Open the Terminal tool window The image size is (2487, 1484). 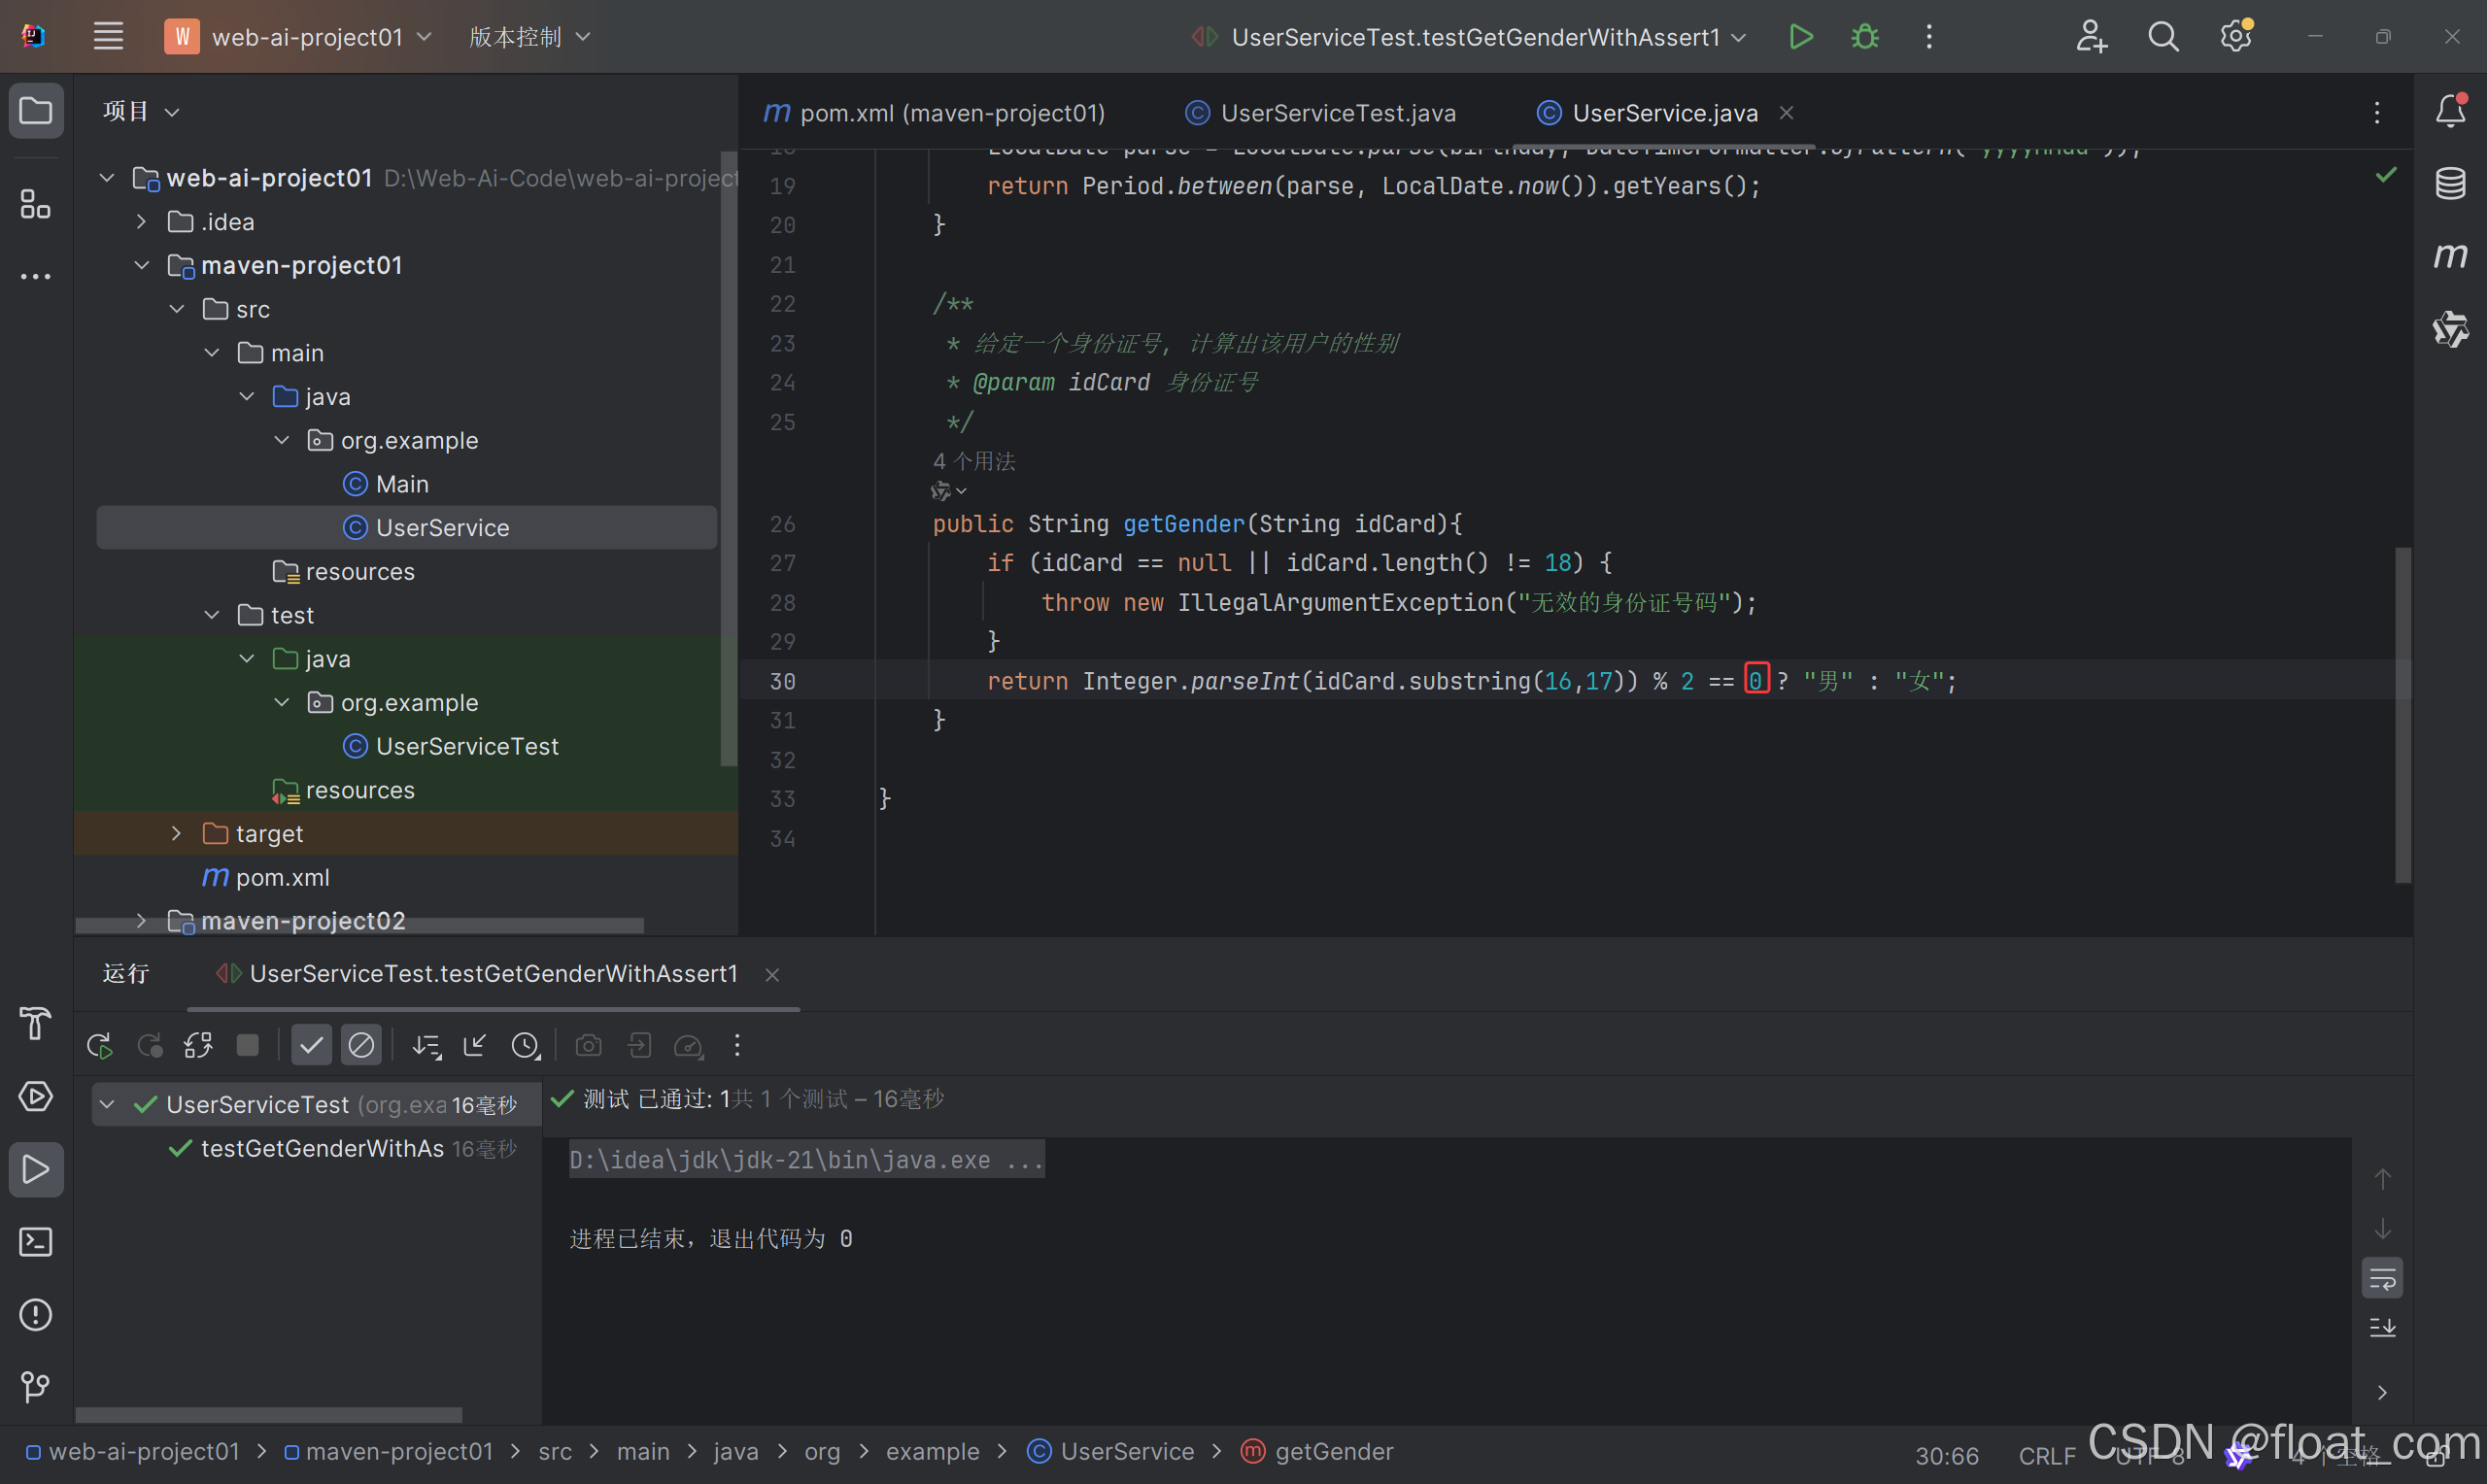pos(35,1242)
